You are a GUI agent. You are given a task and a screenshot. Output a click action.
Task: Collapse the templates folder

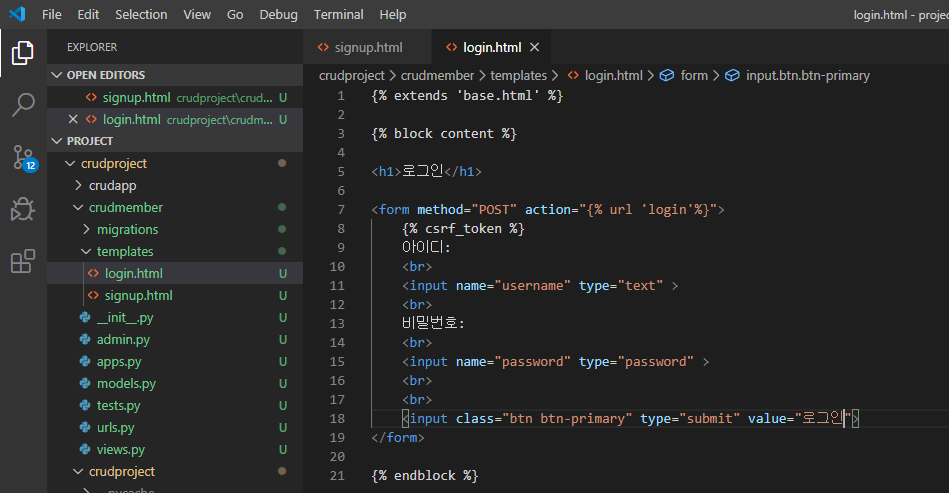(x=175, y=251)
